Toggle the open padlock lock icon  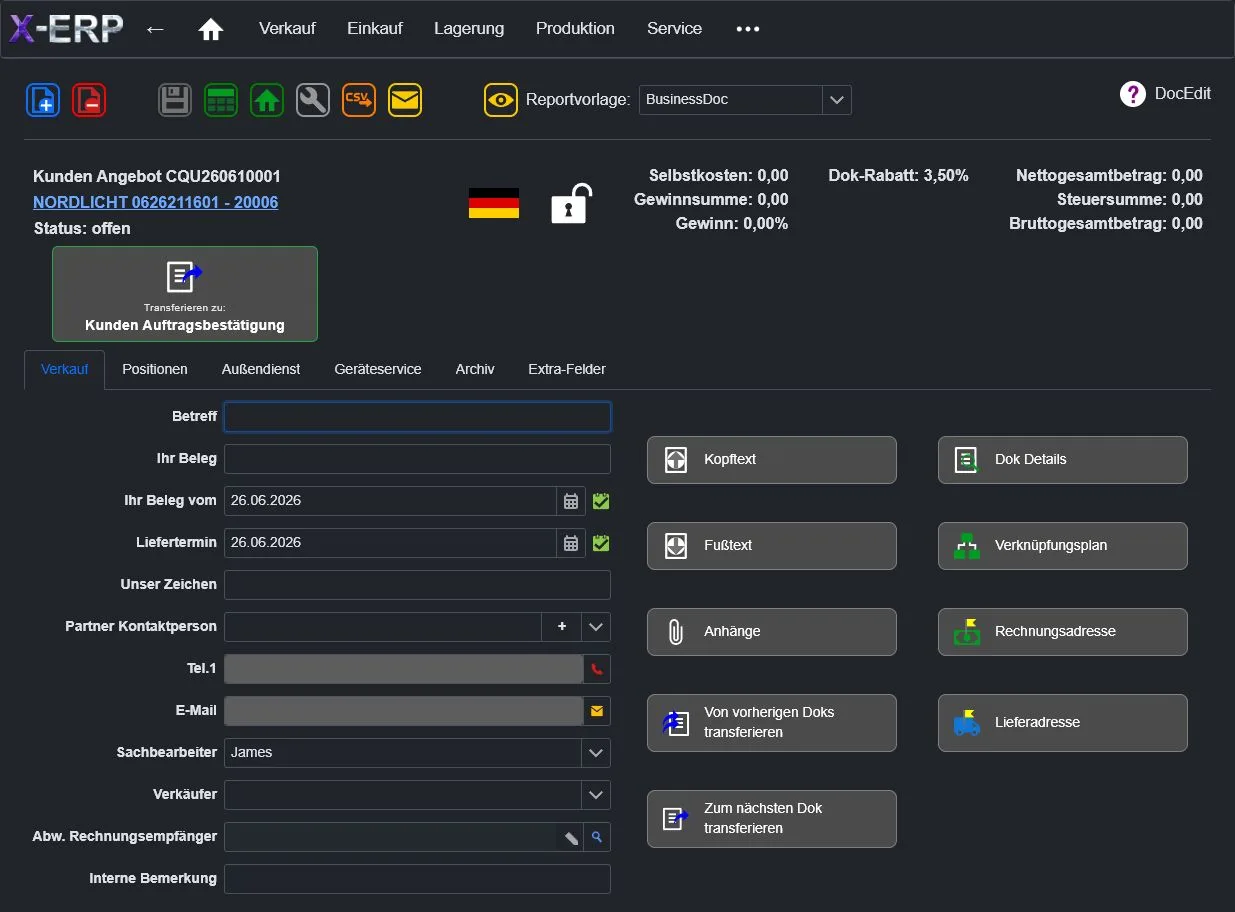(571, 203)
